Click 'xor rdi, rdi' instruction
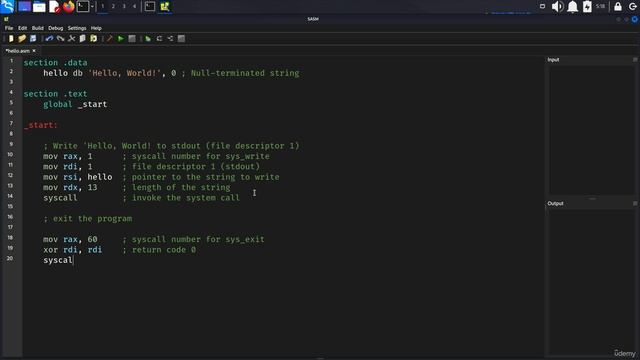Image resolution: width=640 pixels, height=360 pixels. point(73,250)
